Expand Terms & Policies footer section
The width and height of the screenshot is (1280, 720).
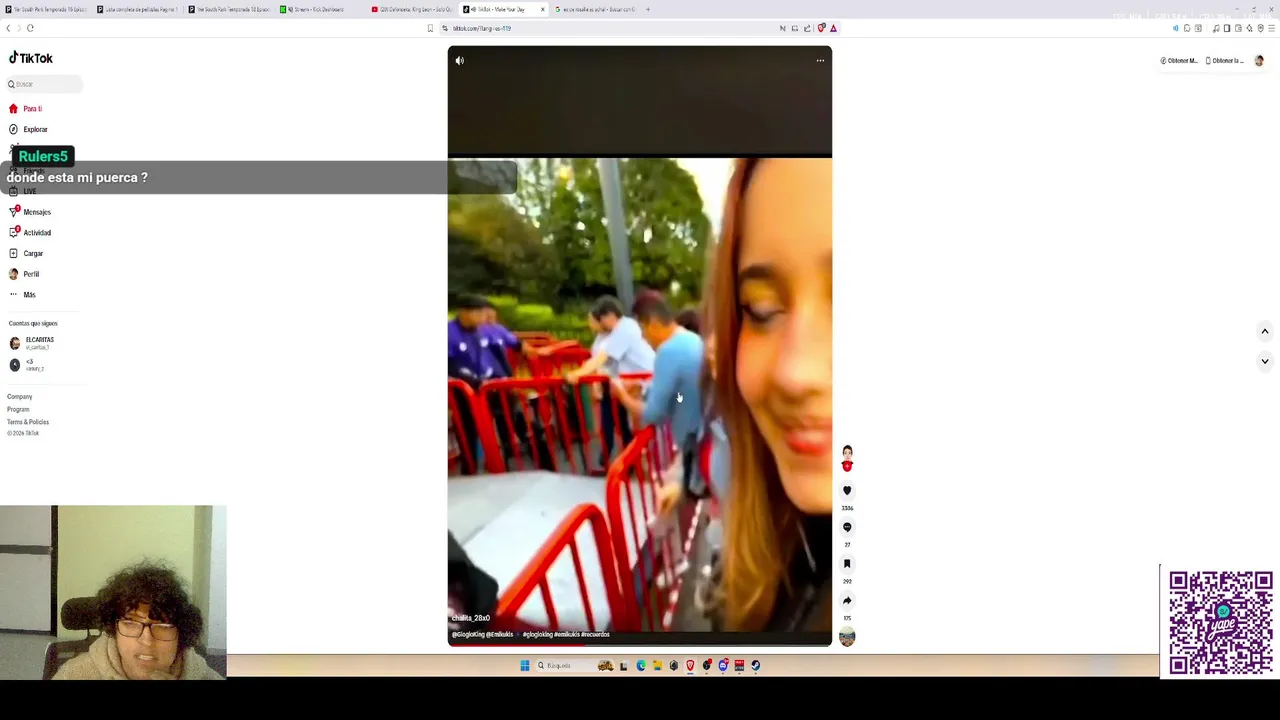[28, 422]
